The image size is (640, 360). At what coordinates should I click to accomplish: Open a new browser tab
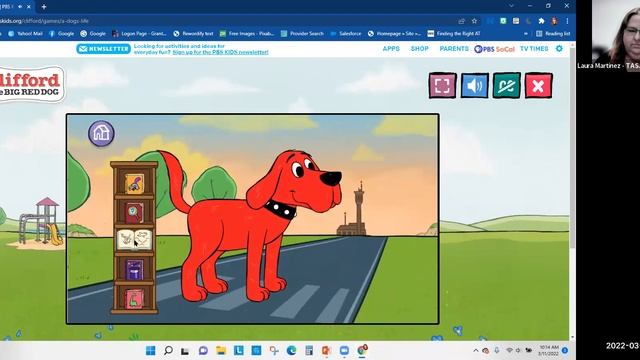(x=44, y=7)
